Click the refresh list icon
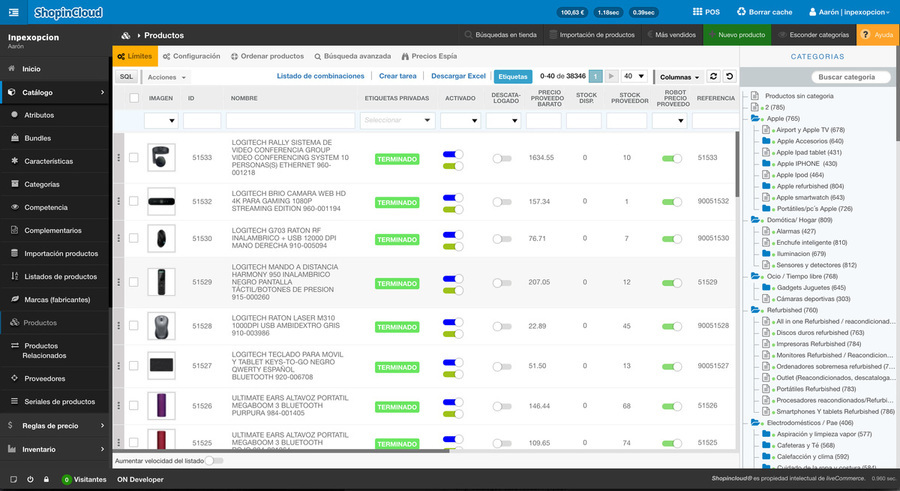This screenshot has height=491, width=900. point(713,76)
